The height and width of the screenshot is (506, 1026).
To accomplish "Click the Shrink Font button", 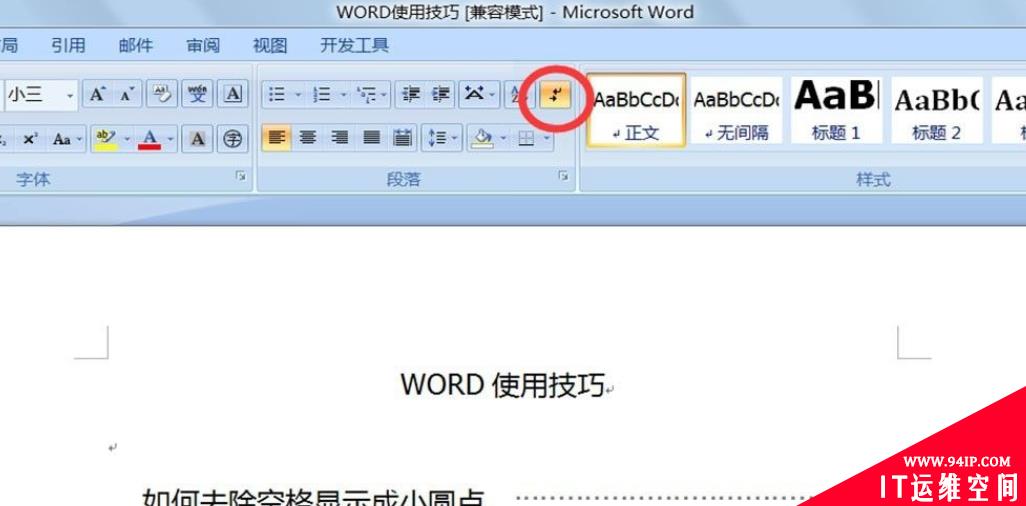I will (126, 95).
